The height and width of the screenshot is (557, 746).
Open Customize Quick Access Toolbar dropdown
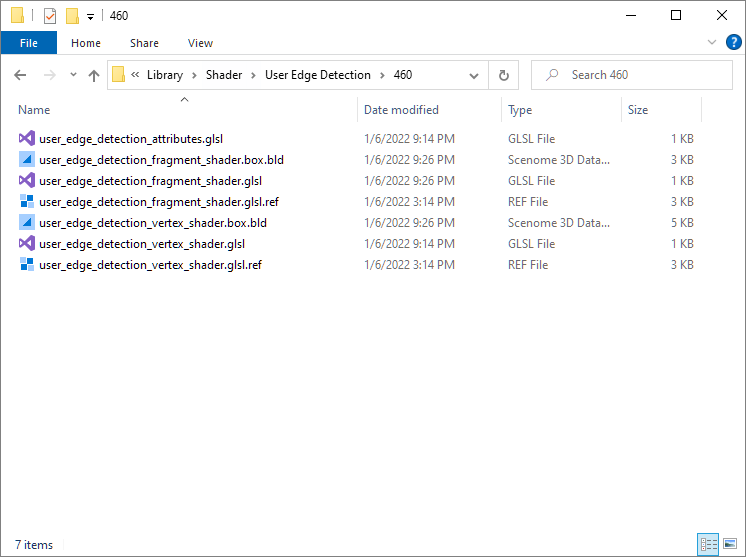[x=90, y=17]
